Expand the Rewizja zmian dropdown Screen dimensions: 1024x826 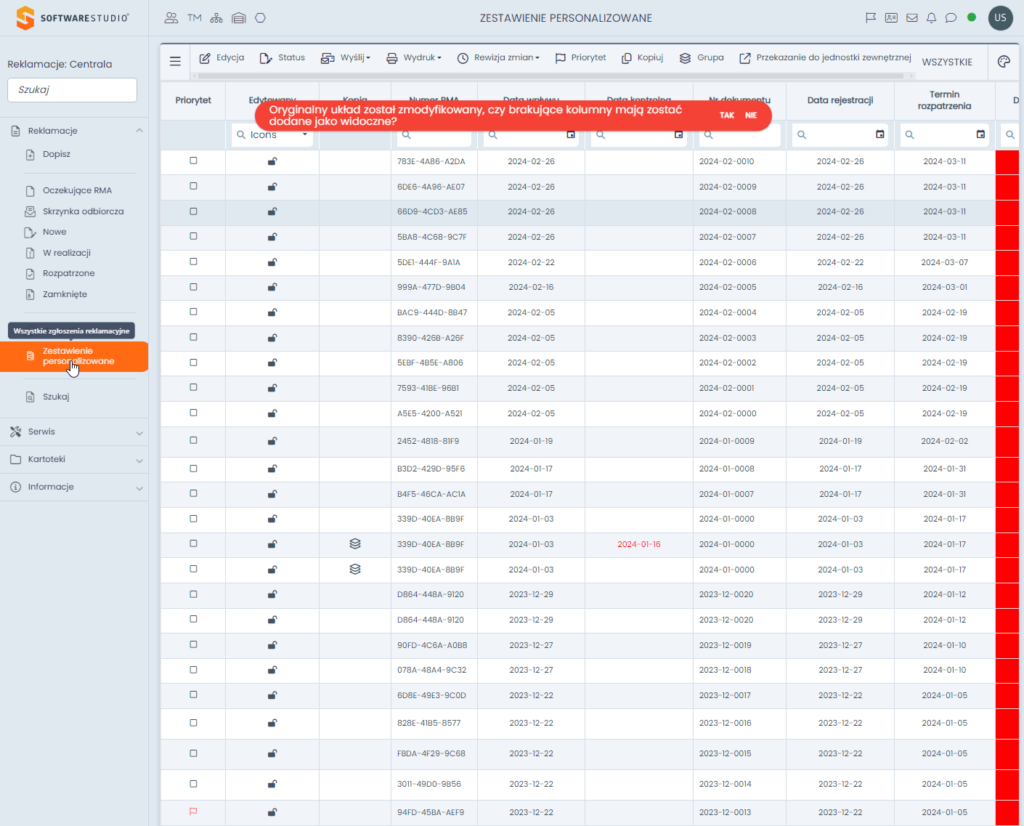coord(498,58)
